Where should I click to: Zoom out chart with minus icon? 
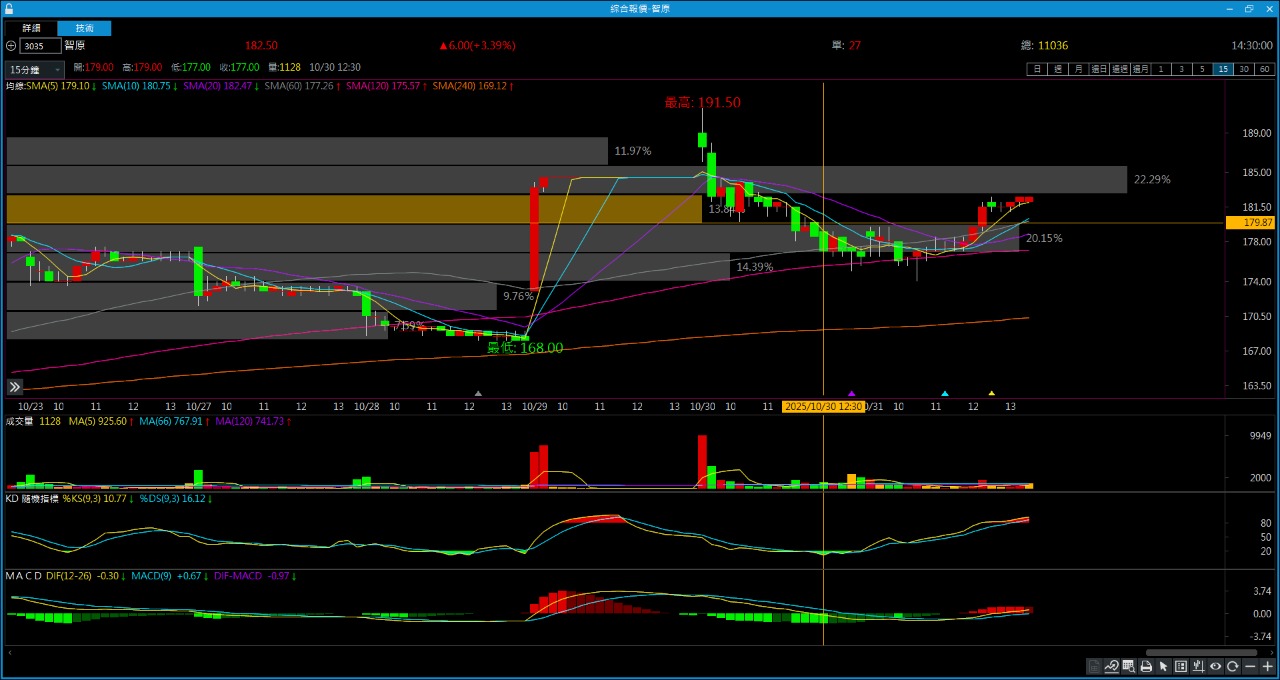1250,667
